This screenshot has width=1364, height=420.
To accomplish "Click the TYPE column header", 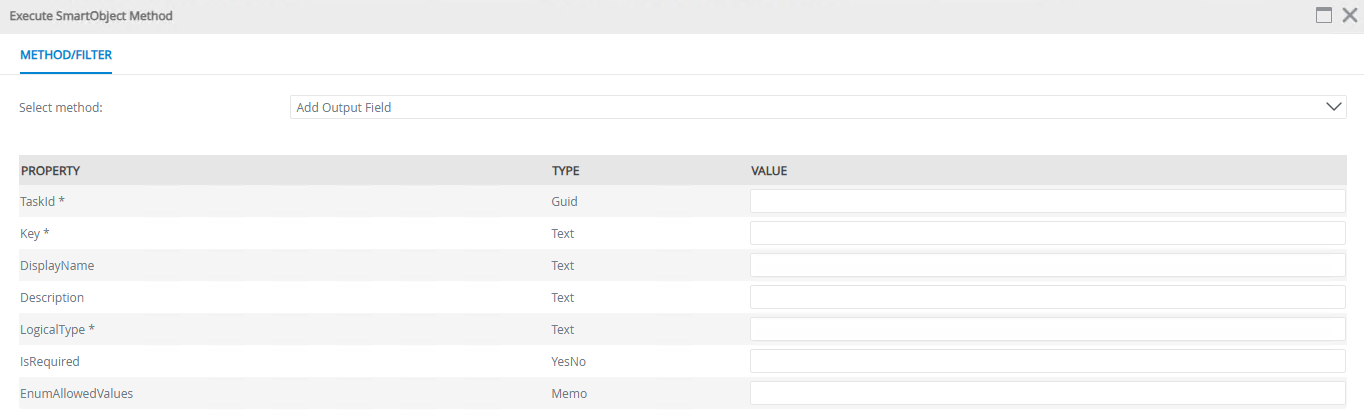I will [x=565, y=171].
